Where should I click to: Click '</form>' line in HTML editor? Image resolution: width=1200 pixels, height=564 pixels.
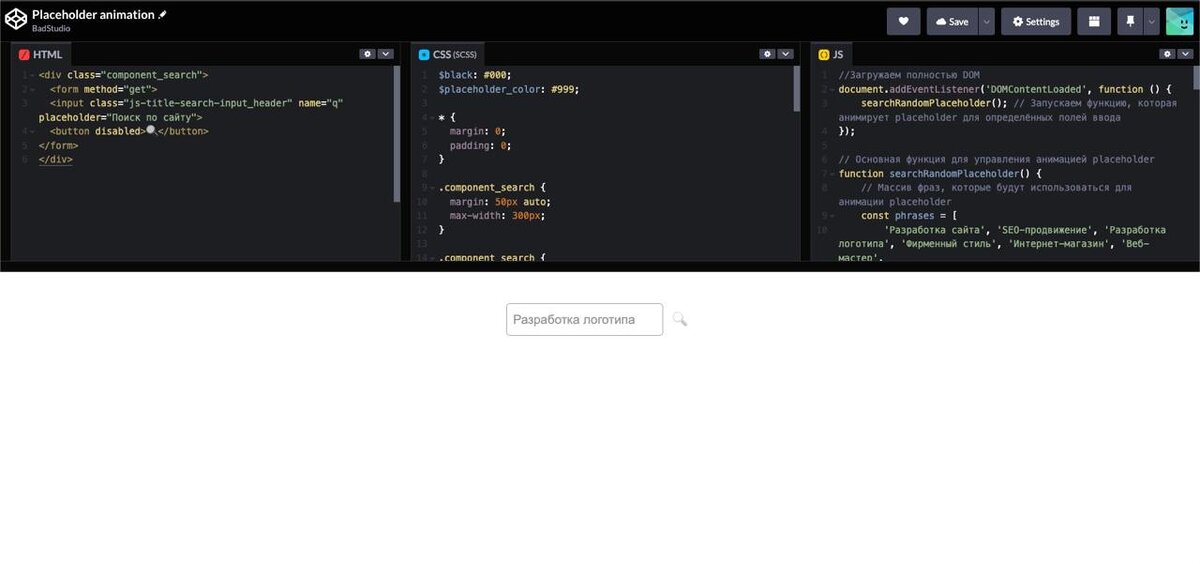[58, 145]
